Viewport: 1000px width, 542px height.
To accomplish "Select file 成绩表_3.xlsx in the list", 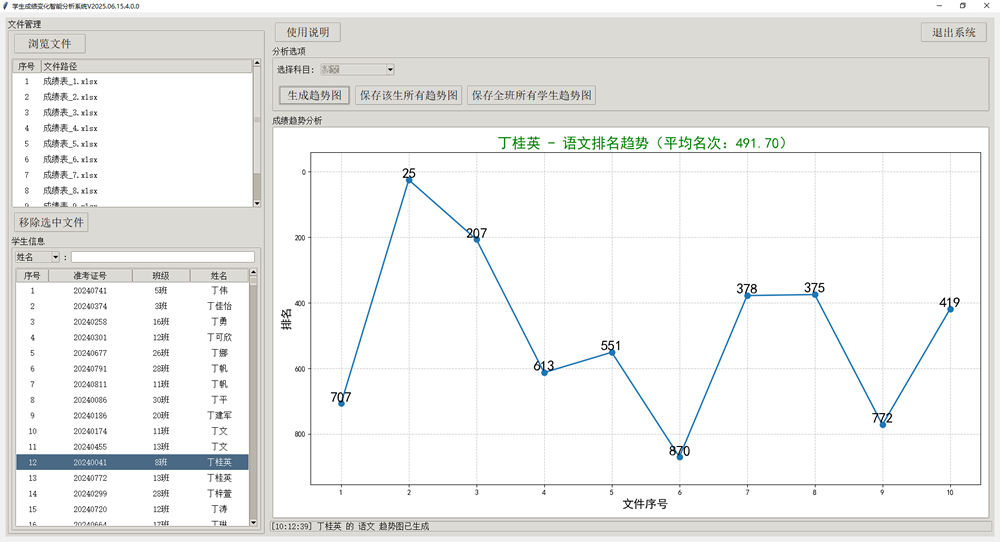I will click(x=70, y=113).
